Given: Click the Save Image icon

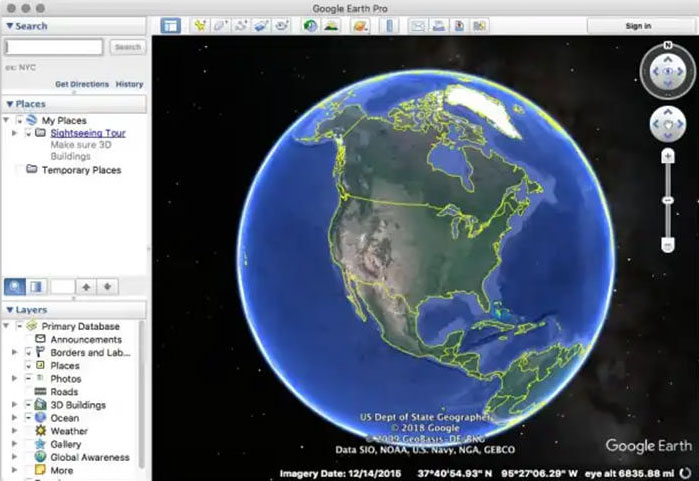Looking at the screenshot, I should (459, 25).
